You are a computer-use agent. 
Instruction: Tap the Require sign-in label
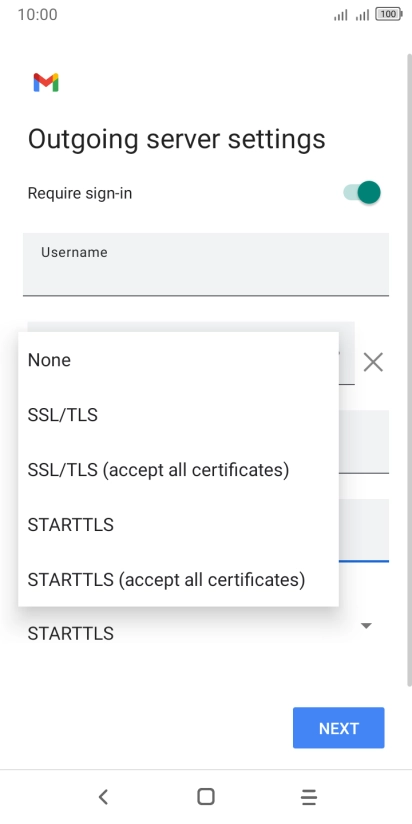tap(80, 193)
